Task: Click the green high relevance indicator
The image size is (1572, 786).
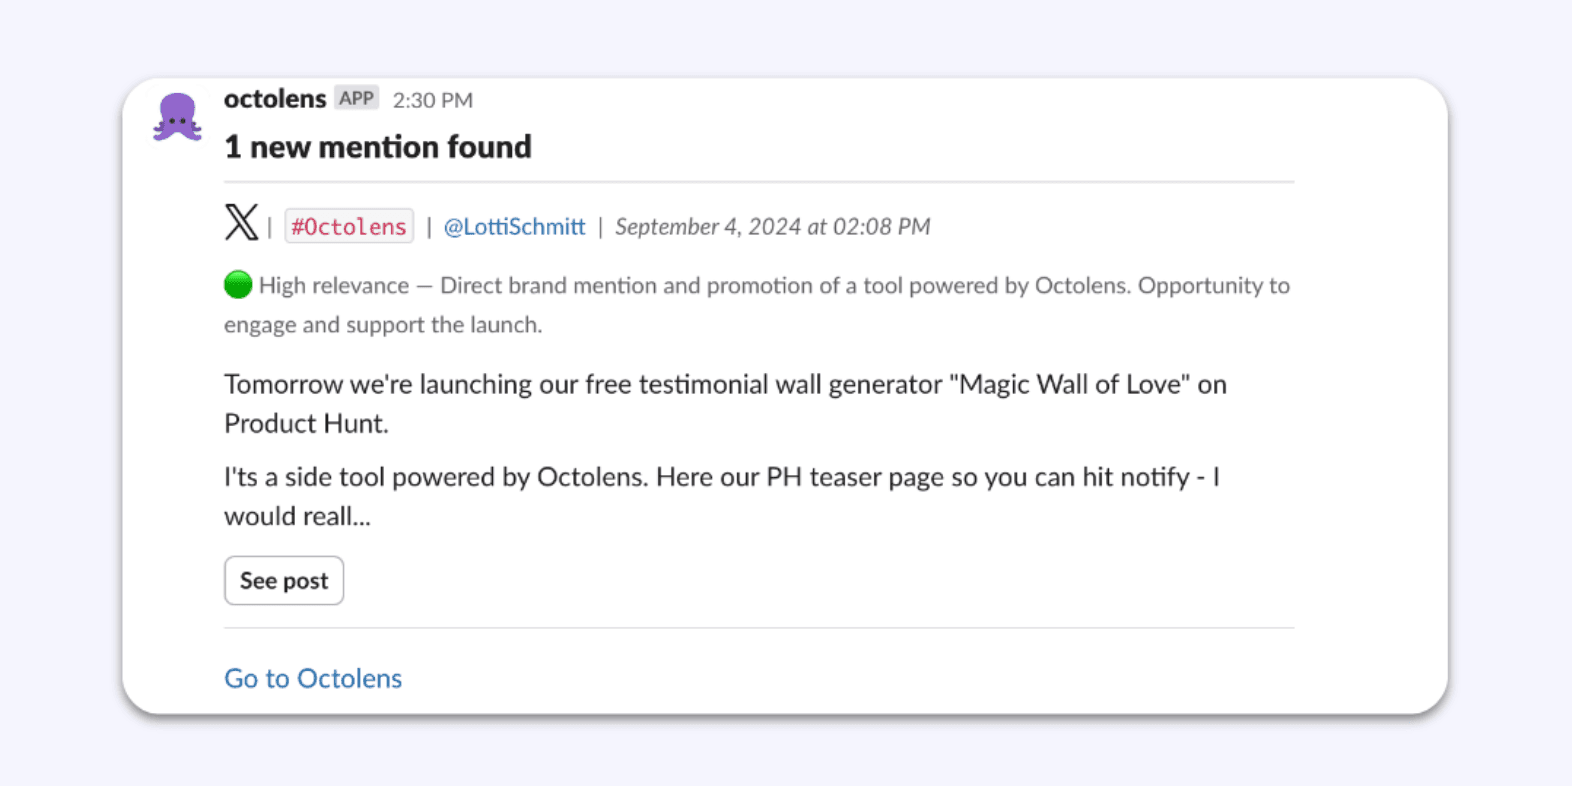Action: tap(237, 284)
